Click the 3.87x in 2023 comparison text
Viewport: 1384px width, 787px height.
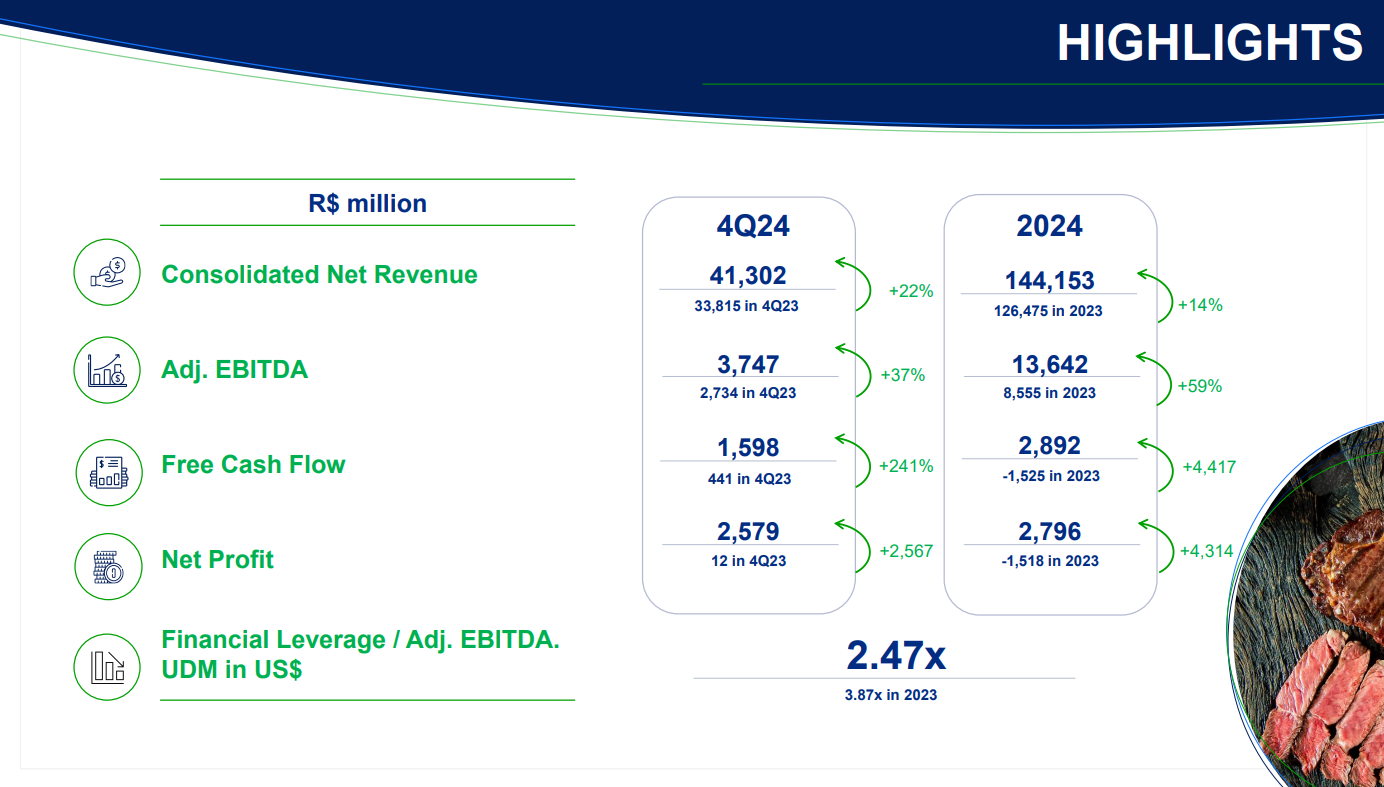pyautogui.click(x=890, y=694)
